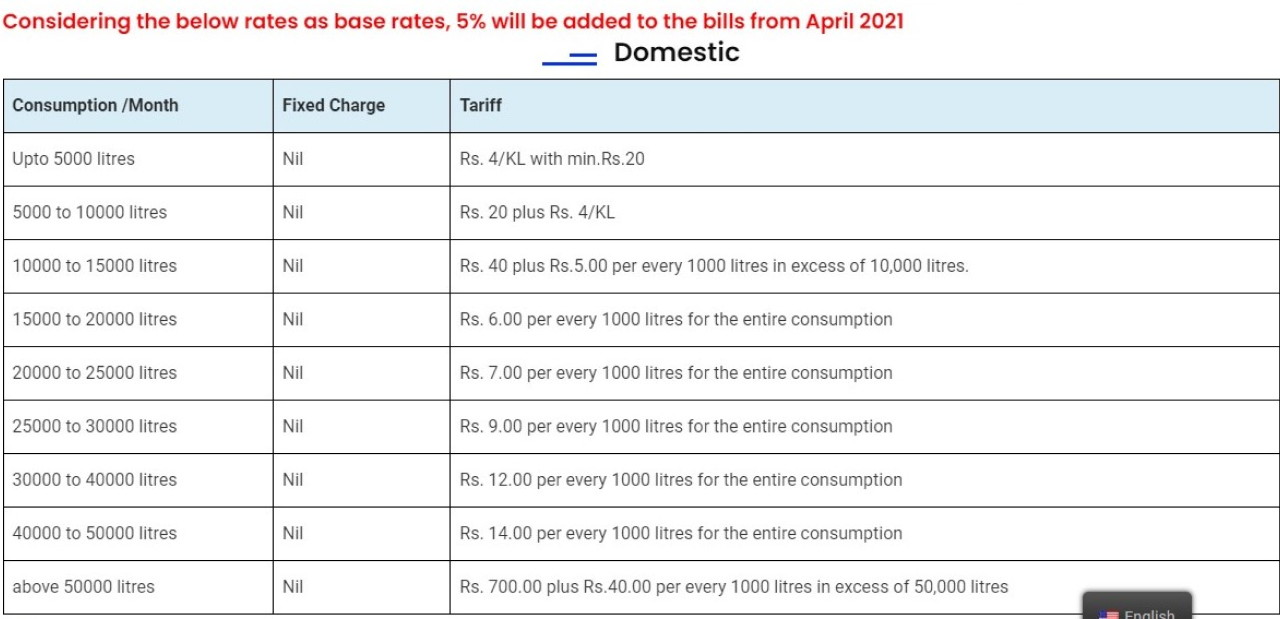Select the 25000 to 30000 litres cell
This screenshot has height=619, width=1280.
(x=94, y=426)
